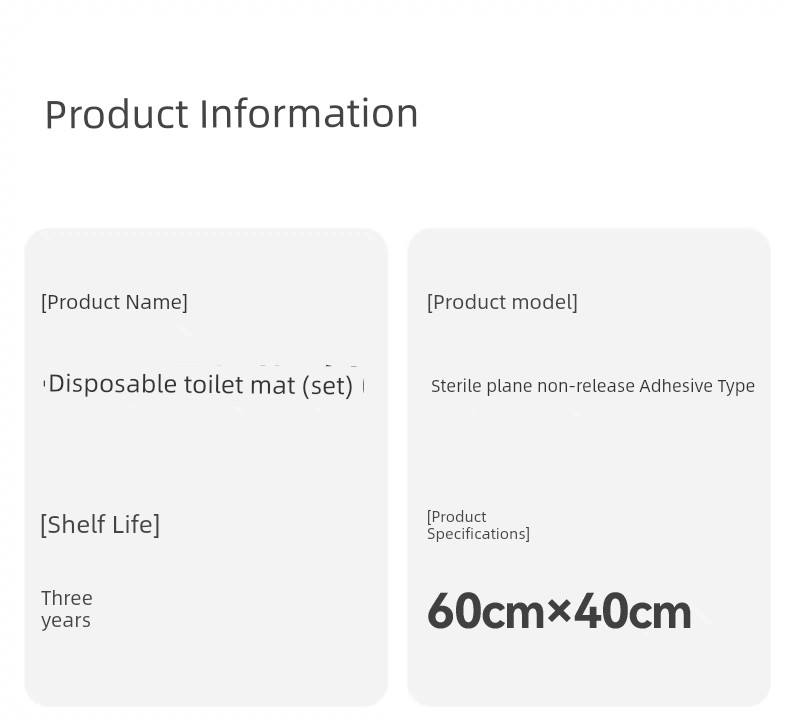Click the word Sterile in the product model
The height and width of the screenshot is (717, 790).
(456, 386)
